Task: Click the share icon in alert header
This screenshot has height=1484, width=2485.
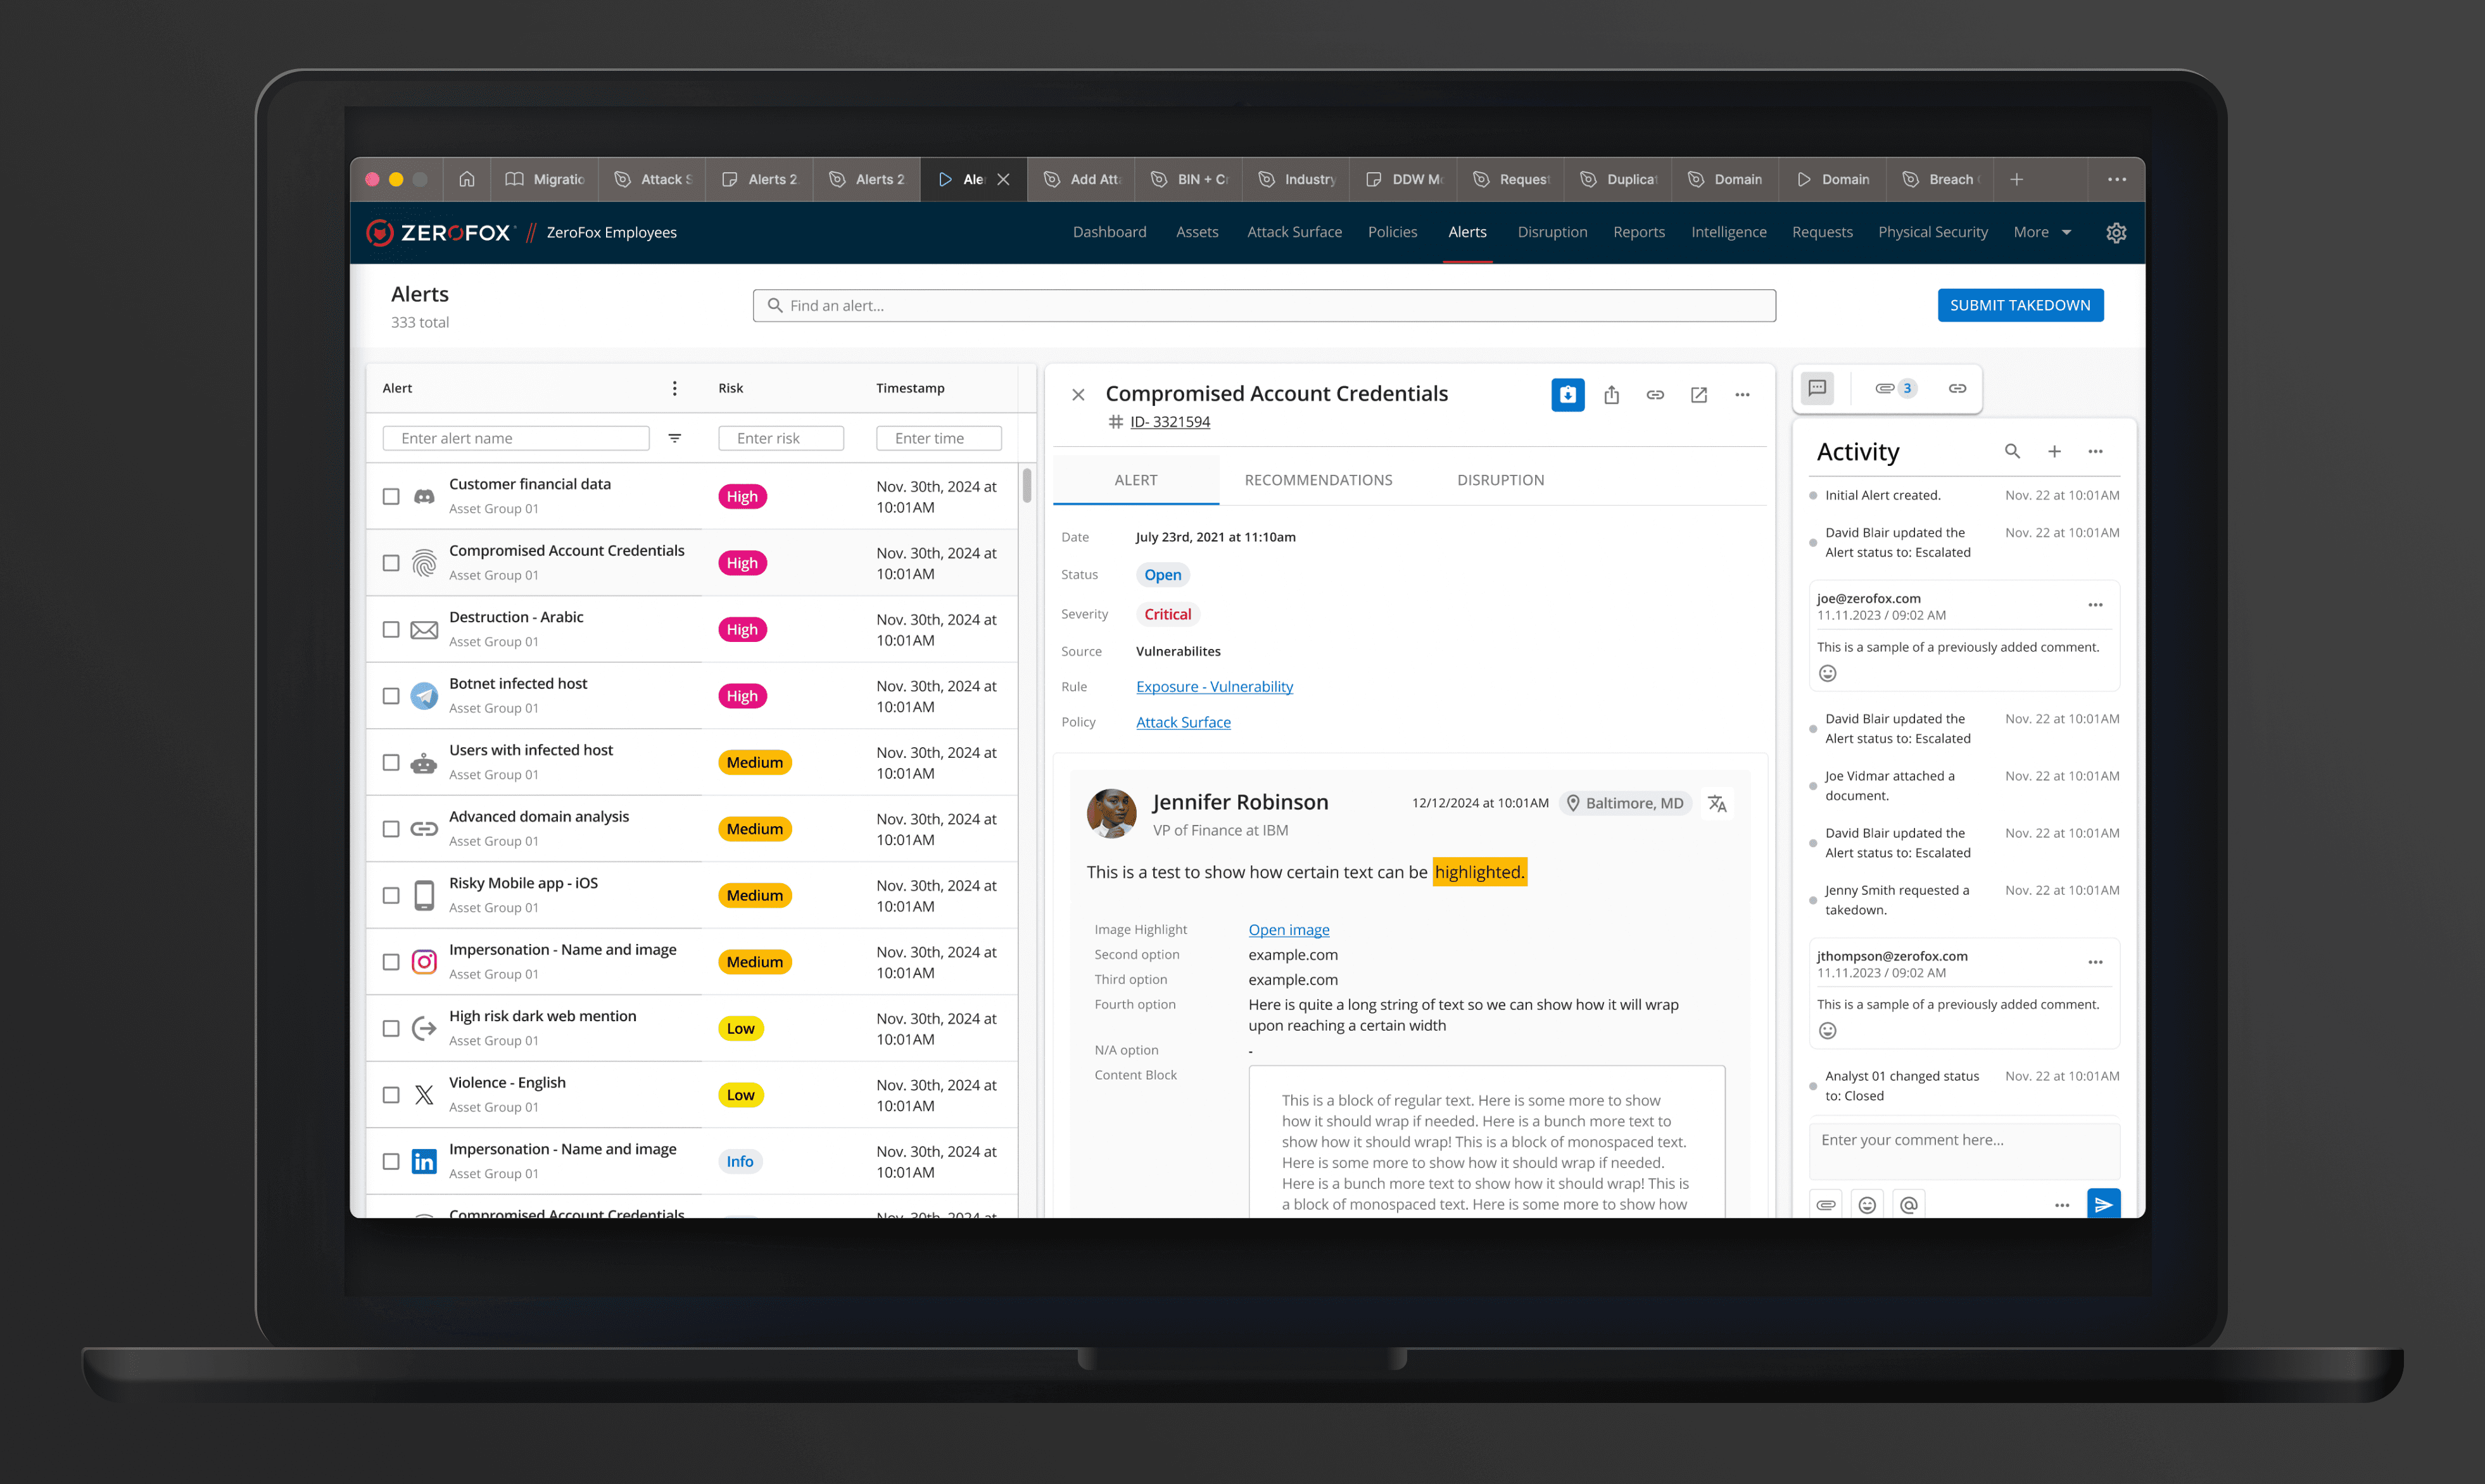Action: click(x=1611, y=395)
